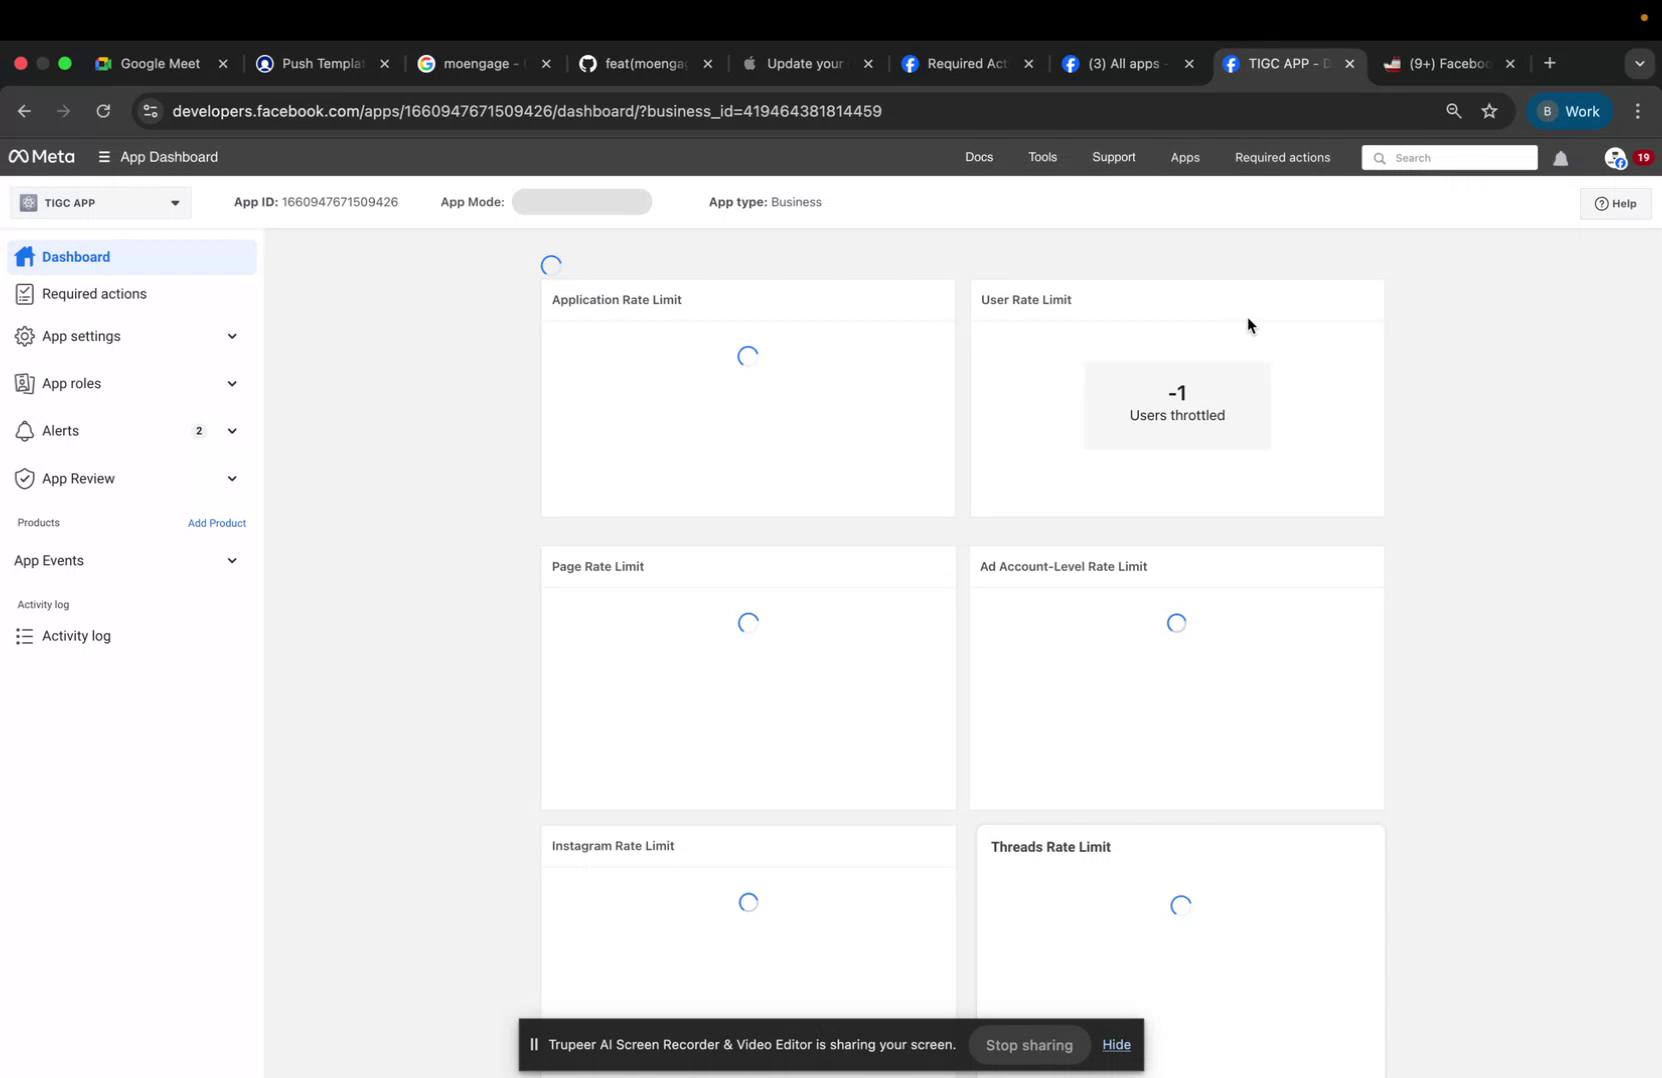Expand the App roles section

click(x=232, y=383)
